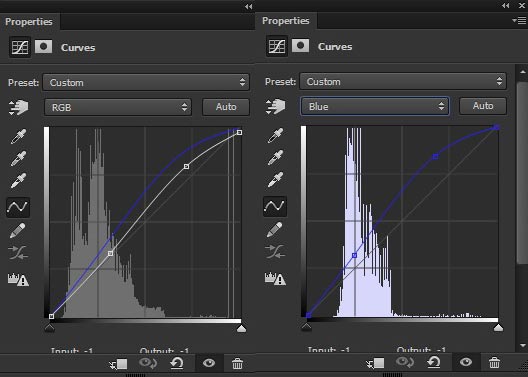Select pencil draw curve tool in right panel
528x377 pixels.
point(275,229)
